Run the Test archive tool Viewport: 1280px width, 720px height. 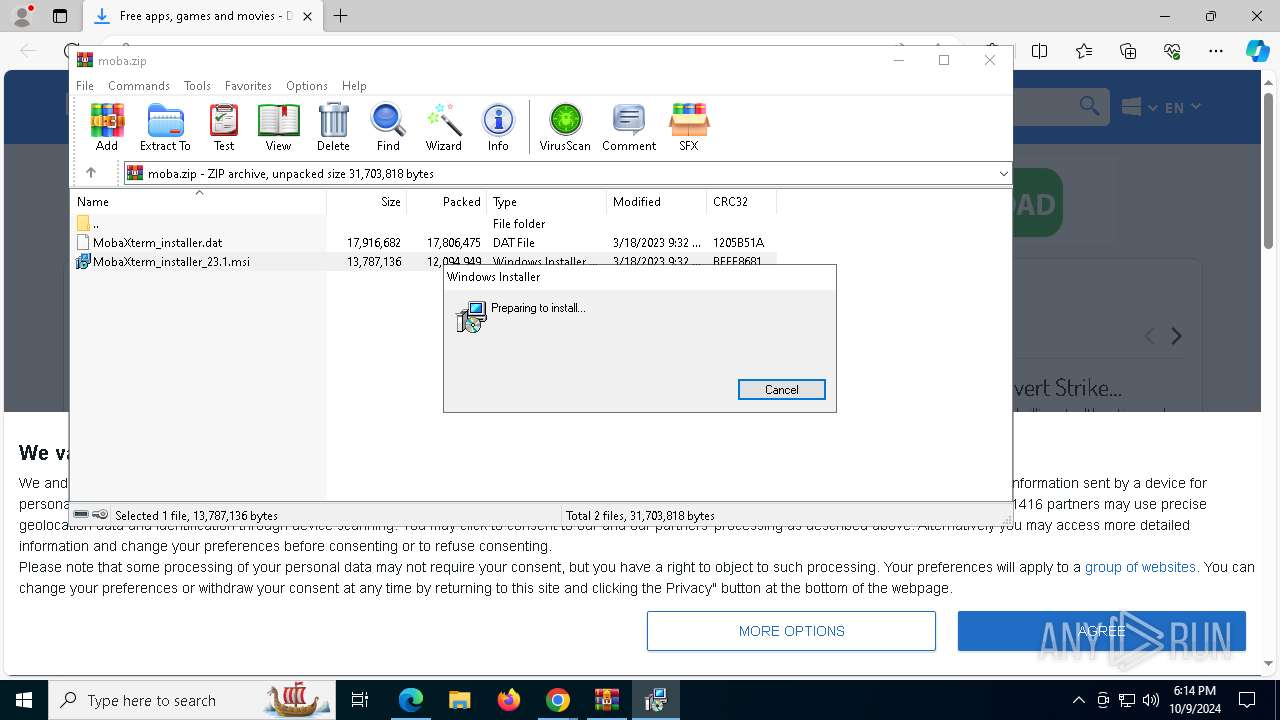pyautogui.click(x=224, y=127)
